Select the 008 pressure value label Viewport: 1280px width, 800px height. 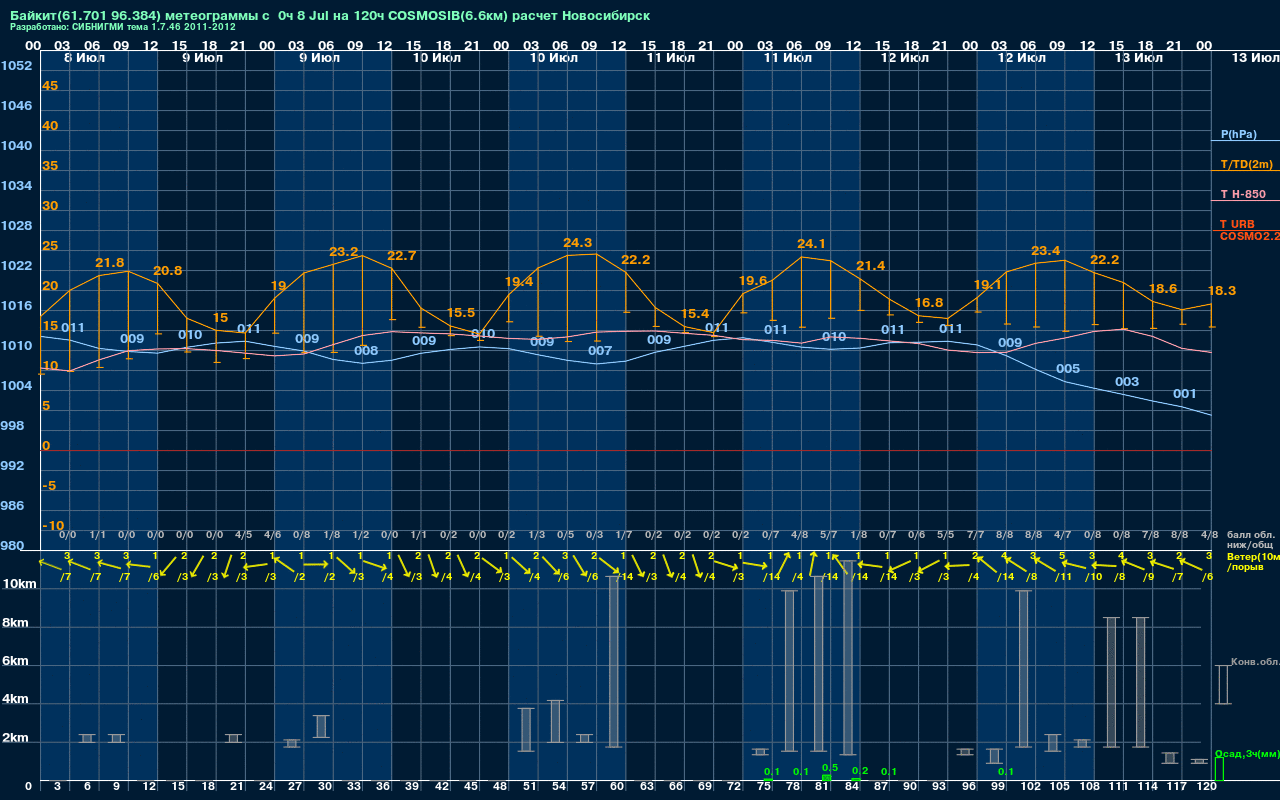366,351
